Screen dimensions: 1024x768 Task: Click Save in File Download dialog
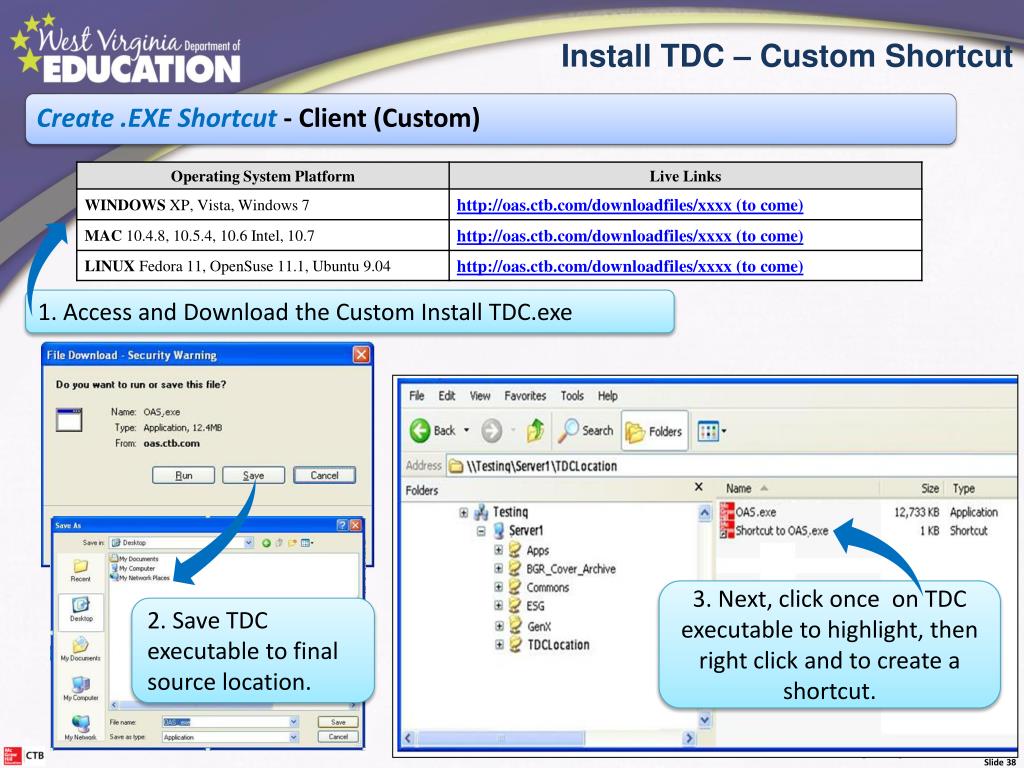click(x=253, y=475)
